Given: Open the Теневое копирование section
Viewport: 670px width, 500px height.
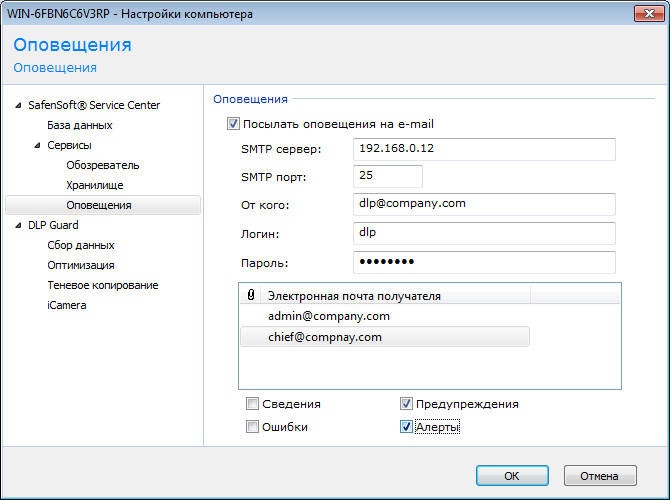Looking at the screenshot, I should pyautogui.click(x=102, y=285).
